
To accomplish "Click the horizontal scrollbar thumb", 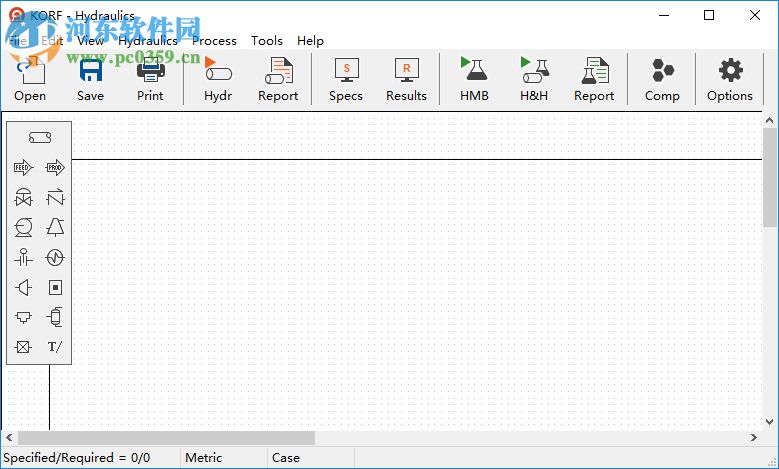I will tap(166, 438).
